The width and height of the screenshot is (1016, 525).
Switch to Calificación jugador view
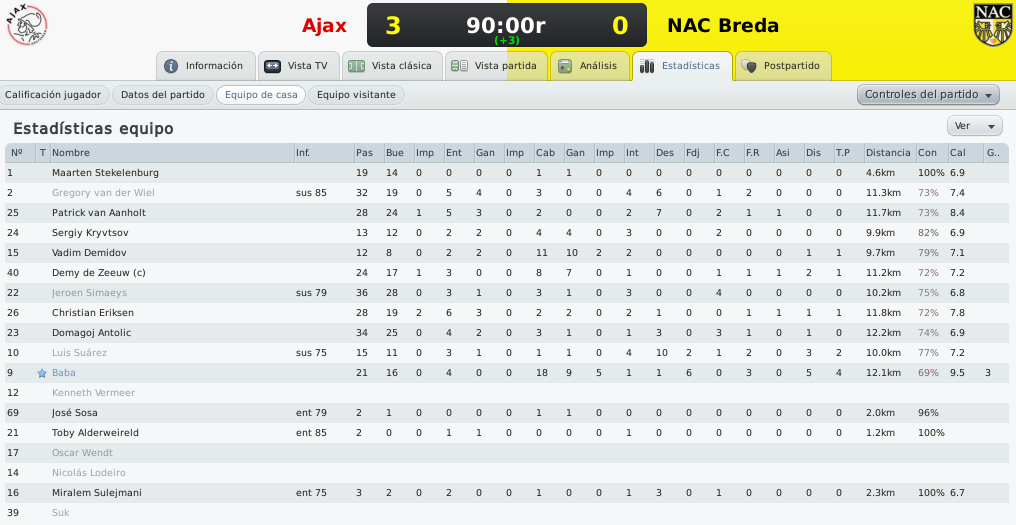[53, 95]
